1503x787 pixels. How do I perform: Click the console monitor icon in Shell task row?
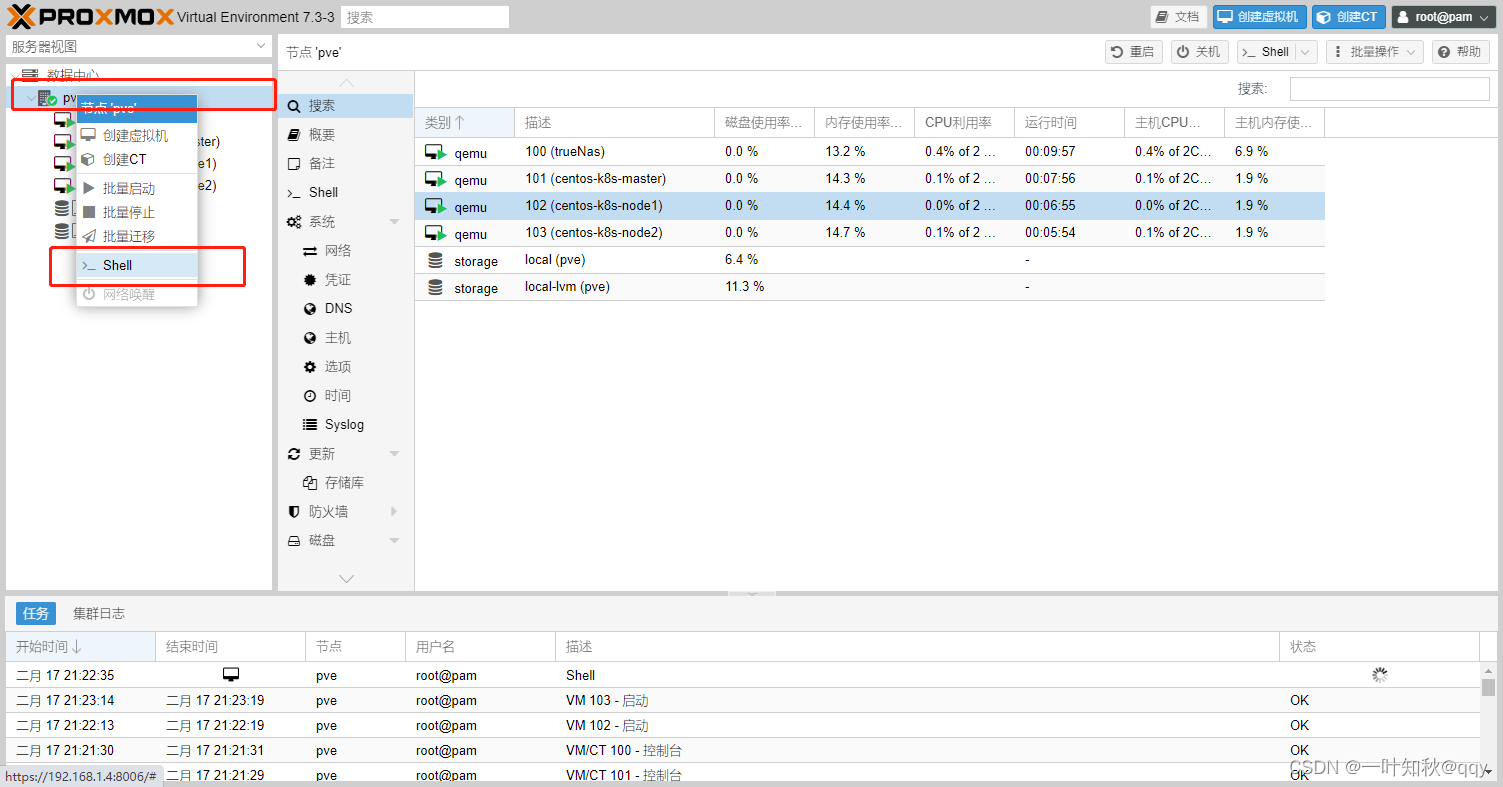coord(231,674)
